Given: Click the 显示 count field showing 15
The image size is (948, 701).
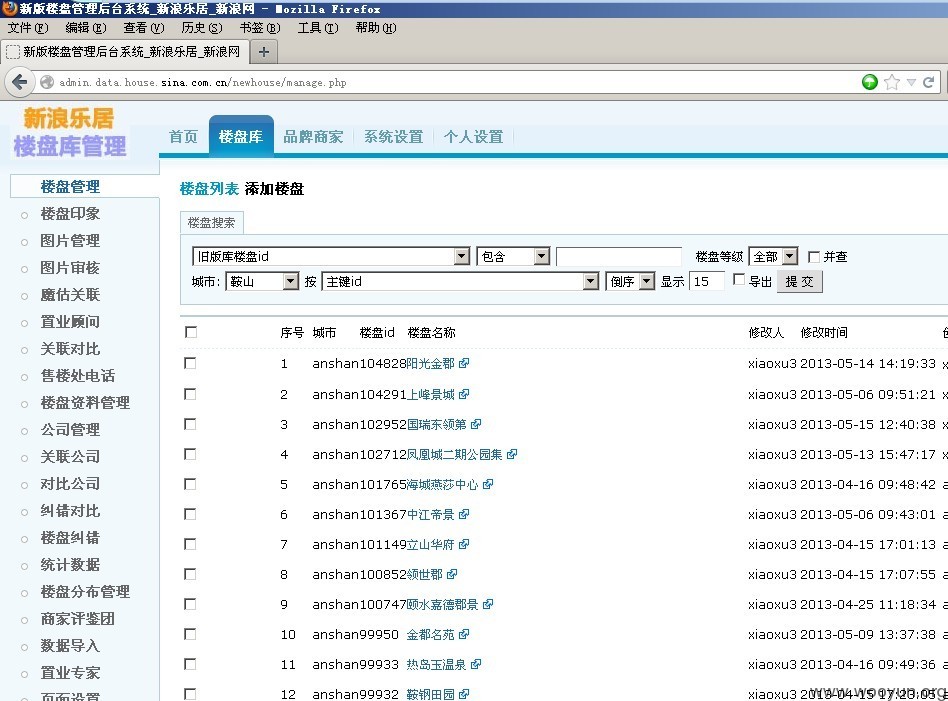Looking at the screenshot, I should click(x=707, y=281).
